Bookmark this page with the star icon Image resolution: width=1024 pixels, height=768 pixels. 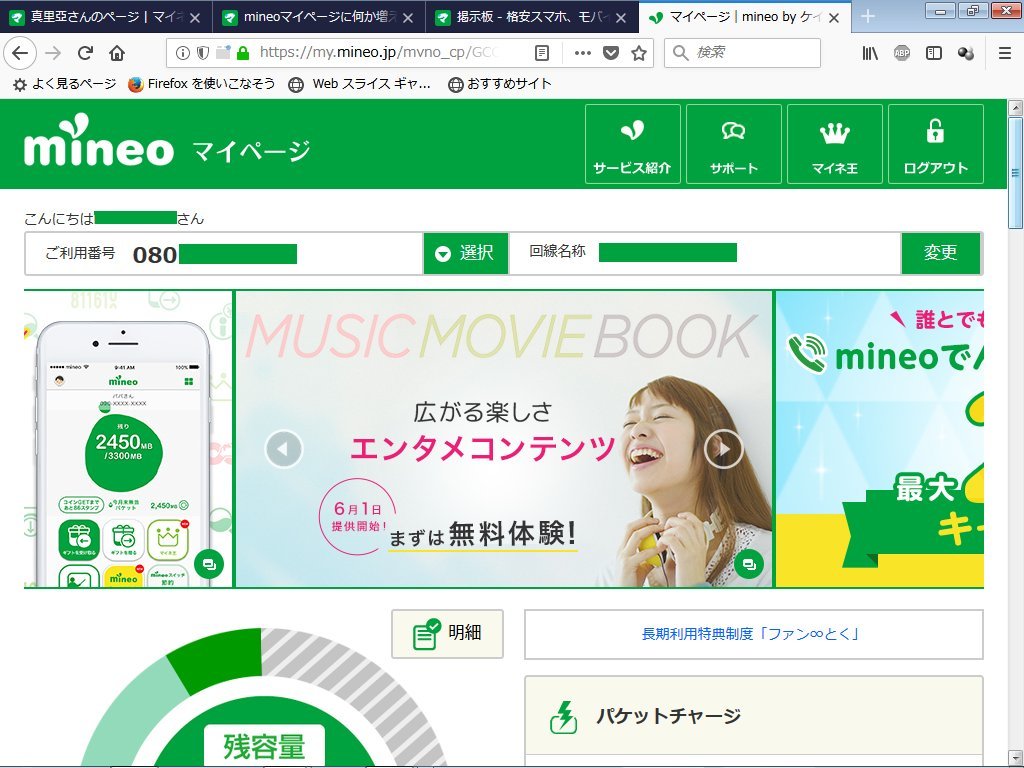[639, 53]
